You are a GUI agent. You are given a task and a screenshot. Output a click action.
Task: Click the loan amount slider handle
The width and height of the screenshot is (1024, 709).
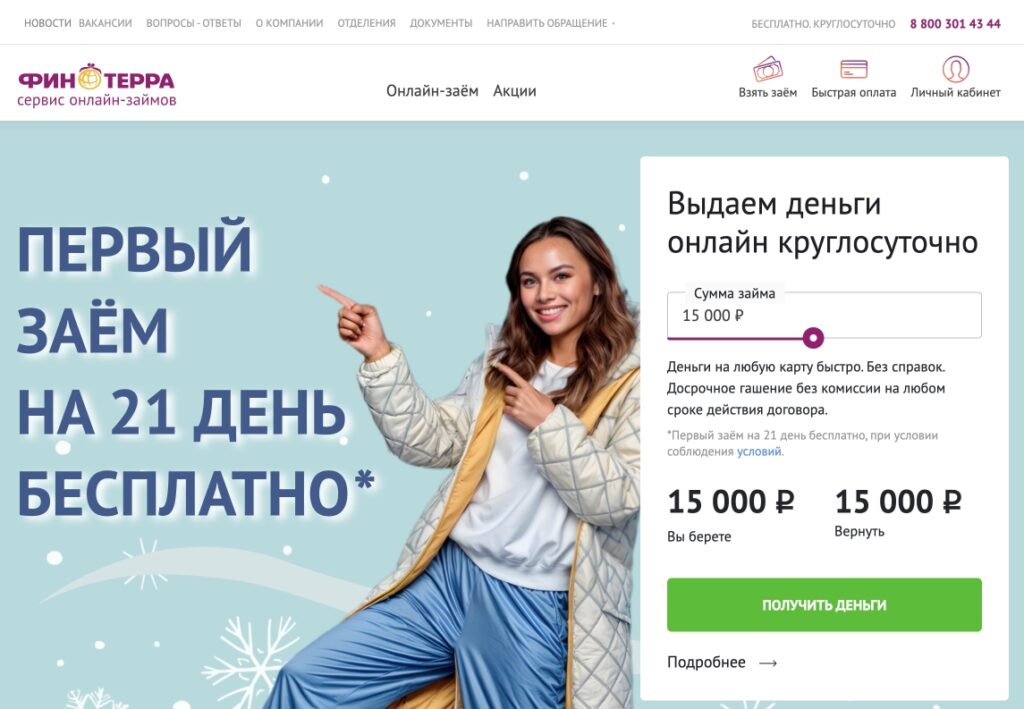[x=813, y=338]
